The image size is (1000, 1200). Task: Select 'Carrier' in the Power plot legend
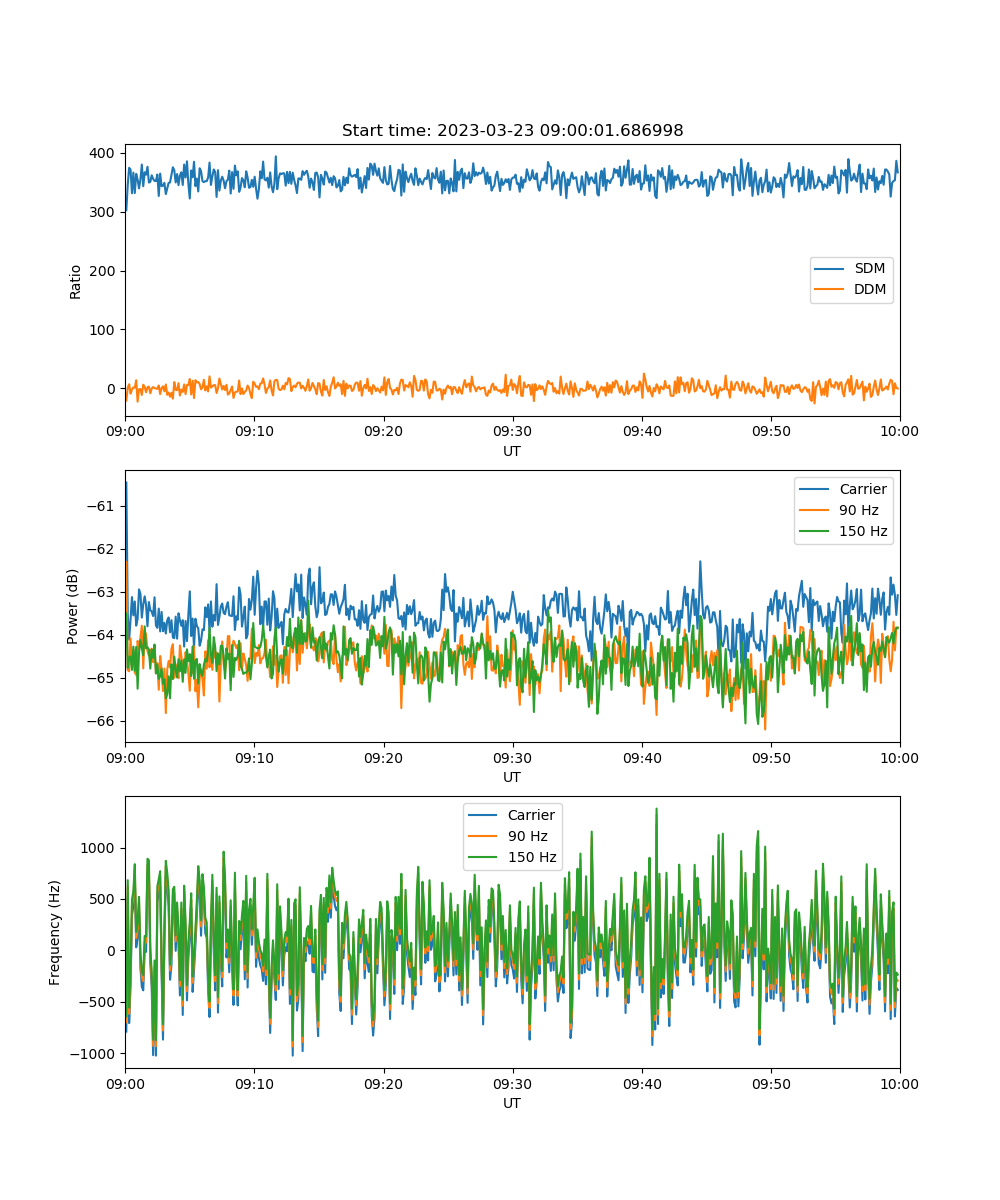[862, 489]
